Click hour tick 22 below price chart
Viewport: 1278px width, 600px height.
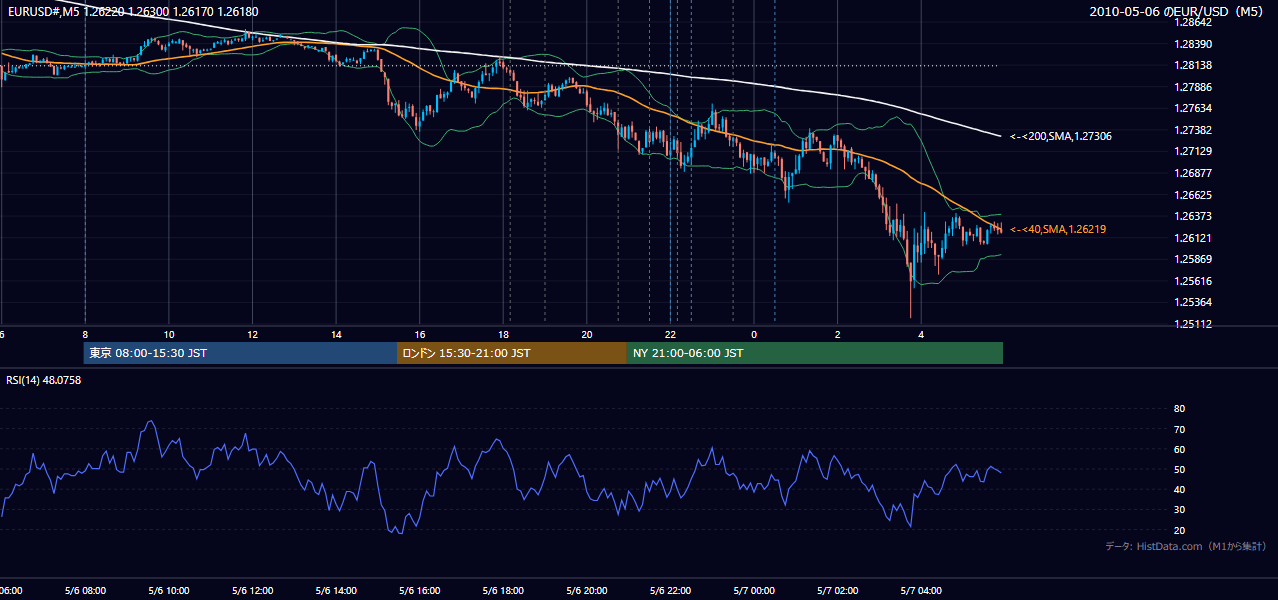click(671, 334)
